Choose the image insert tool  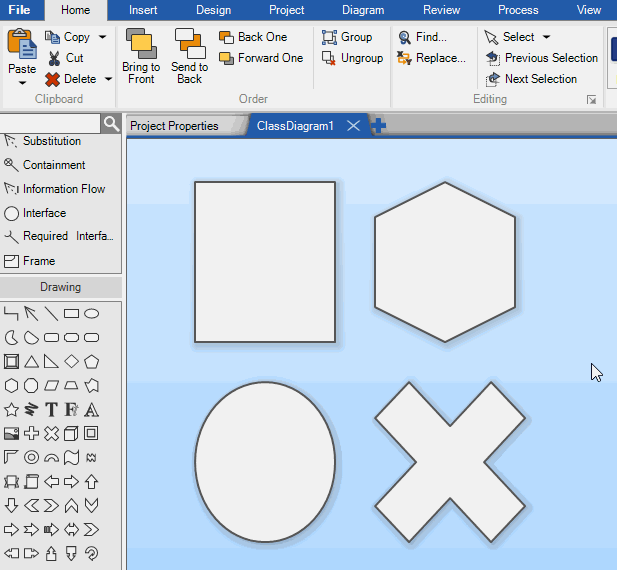pyautogui.click(x=11, y=433)
